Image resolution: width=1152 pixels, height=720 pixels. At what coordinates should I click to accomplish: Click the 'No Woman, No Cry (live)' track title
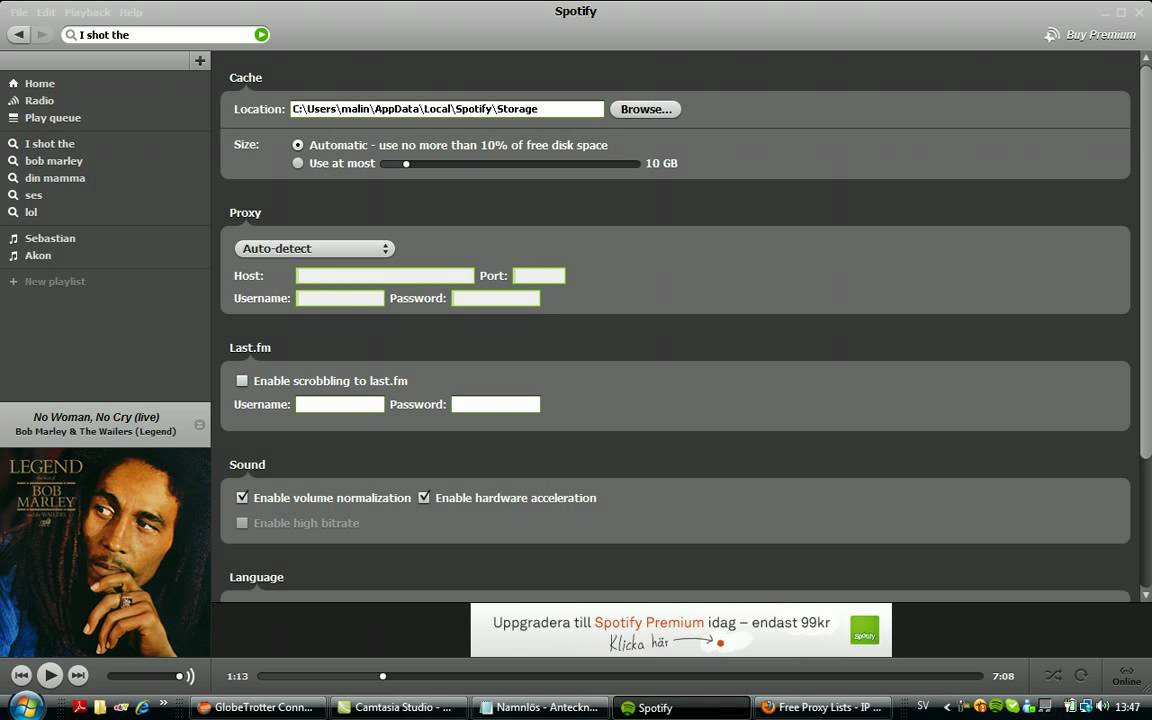[96, 417]
